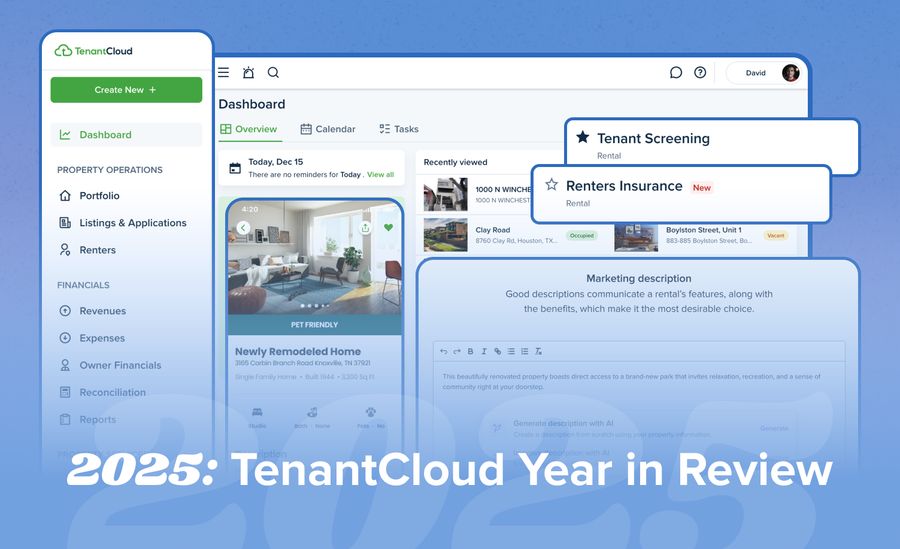Click the Revenues arrow circle icon

pyautogui.click(x=65, y=311)
